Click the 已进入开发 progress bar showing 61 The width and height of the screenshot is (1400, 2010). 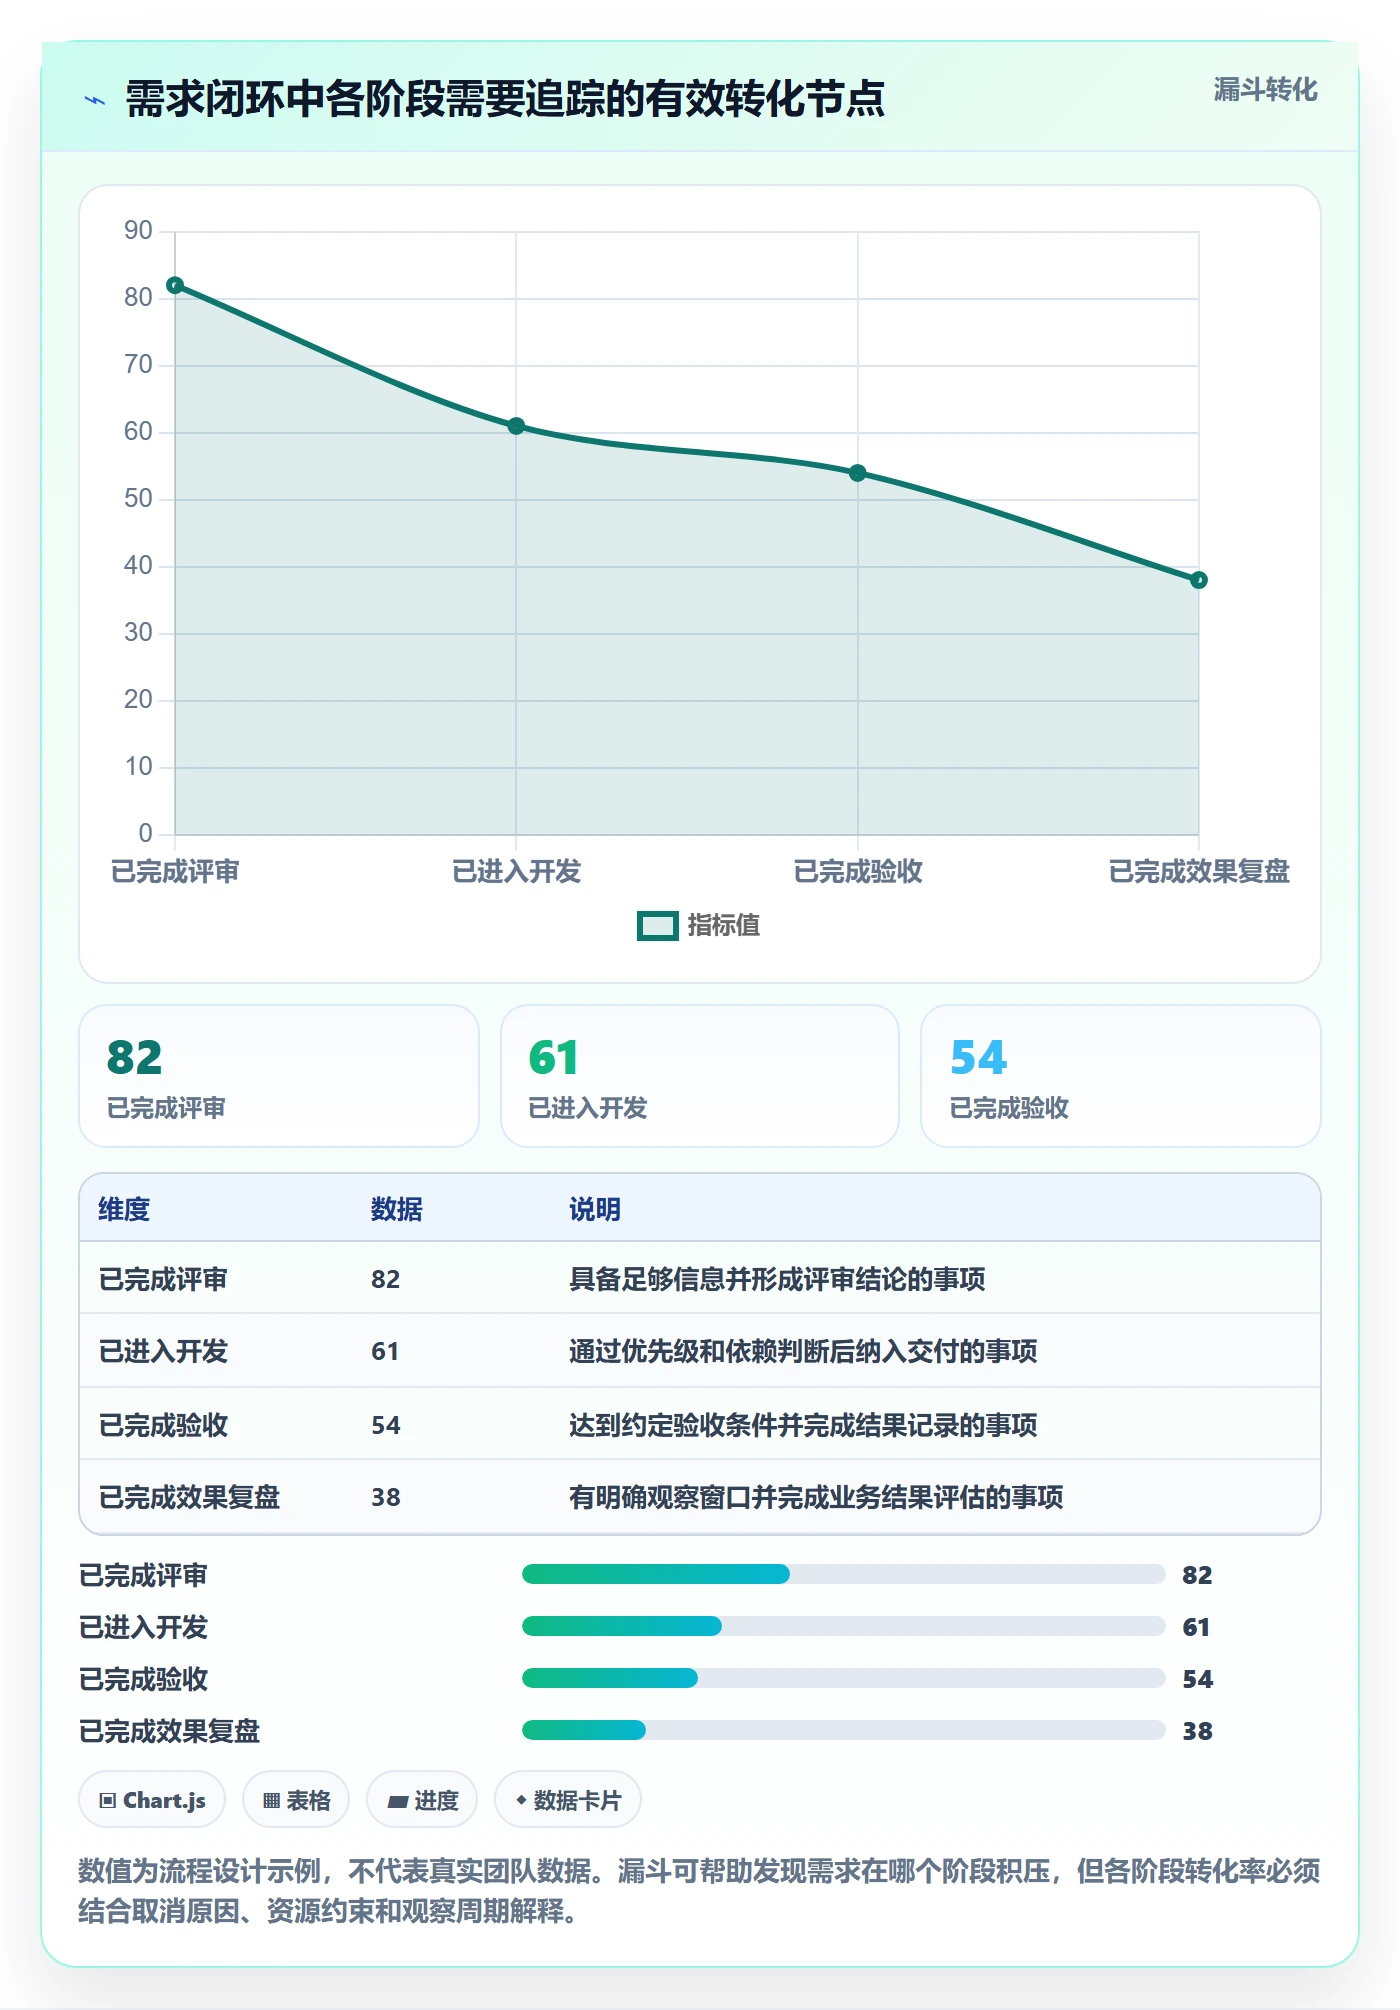844,1626
